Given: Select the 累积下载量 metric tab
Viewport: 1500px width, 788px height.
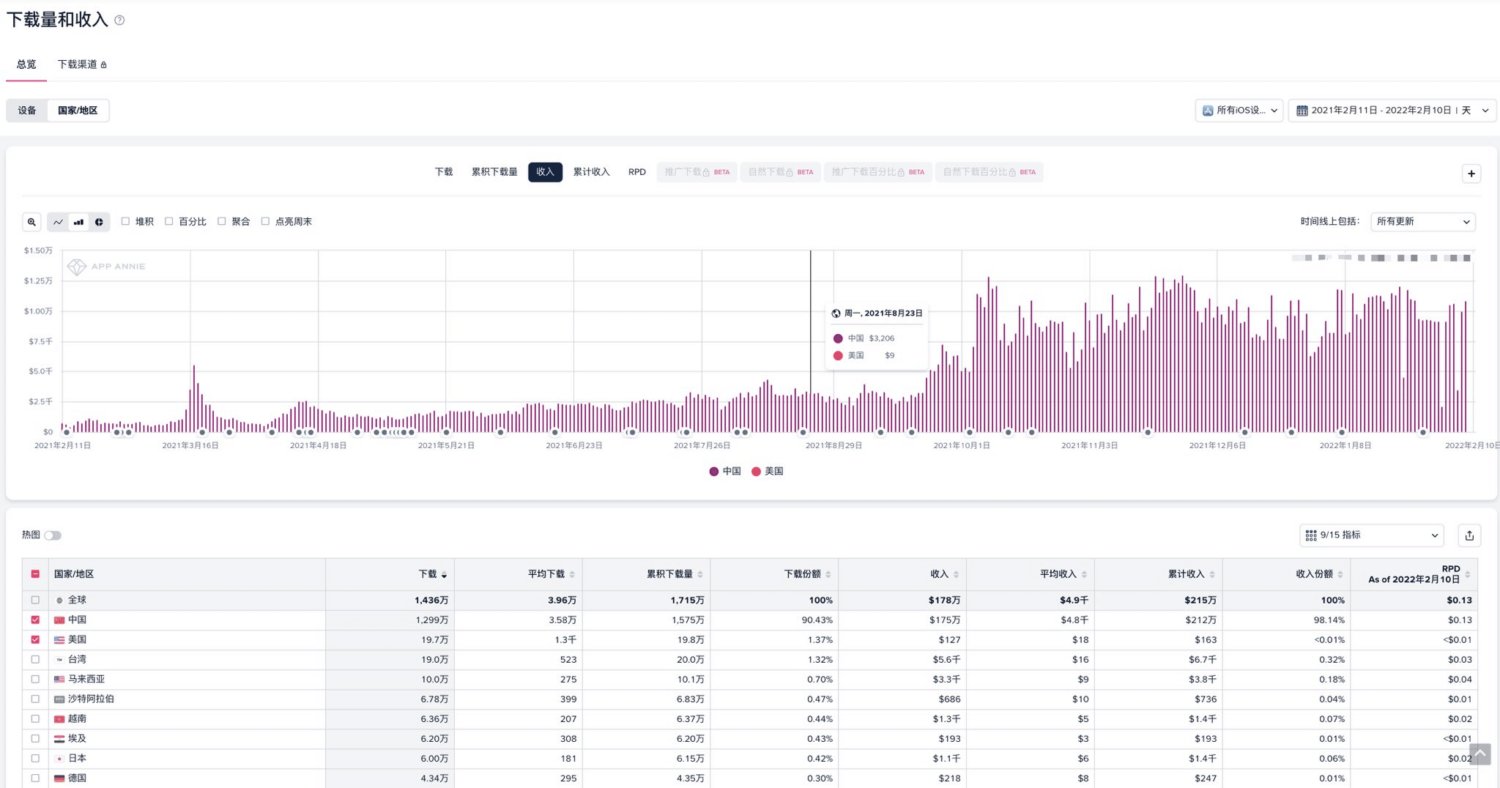Looking at the screenshot, I should pos(494,172).
